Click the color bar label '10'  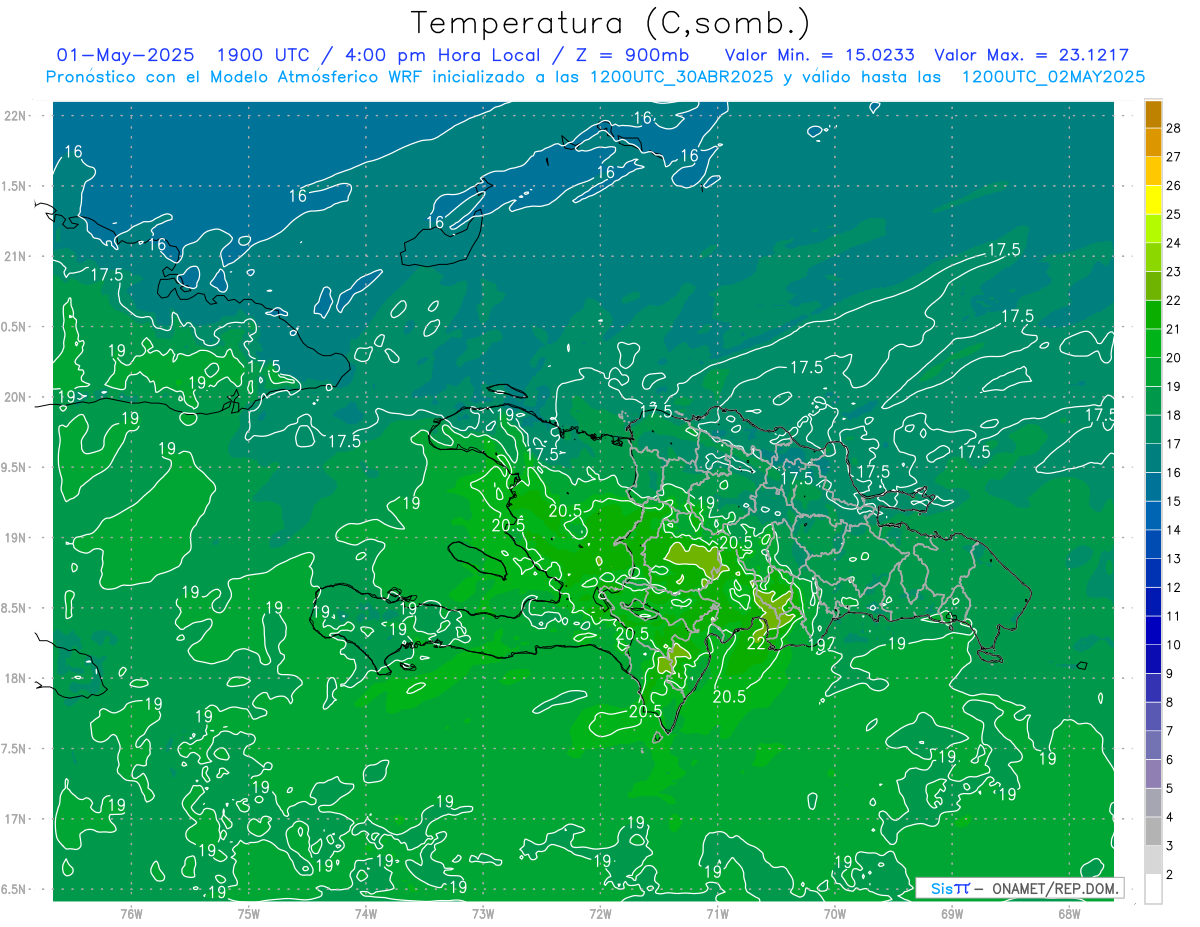[1174, 645]
